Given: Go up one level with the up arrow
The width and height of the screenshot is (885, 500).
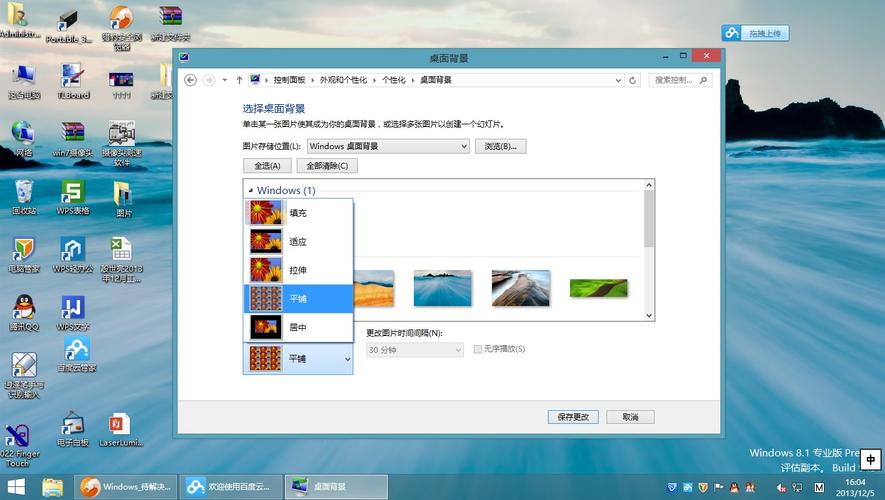Looking at the screenshot, I should [x=239, y=80].
